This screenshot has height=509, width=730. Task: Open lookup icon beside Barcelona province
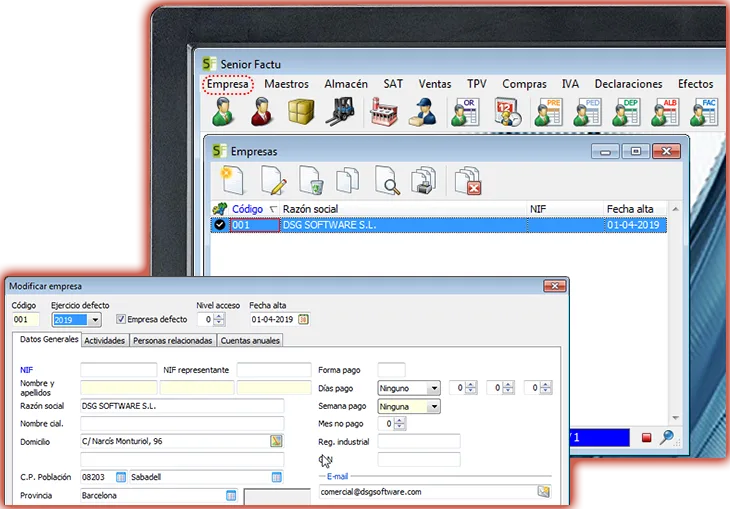tap(231, 495)
